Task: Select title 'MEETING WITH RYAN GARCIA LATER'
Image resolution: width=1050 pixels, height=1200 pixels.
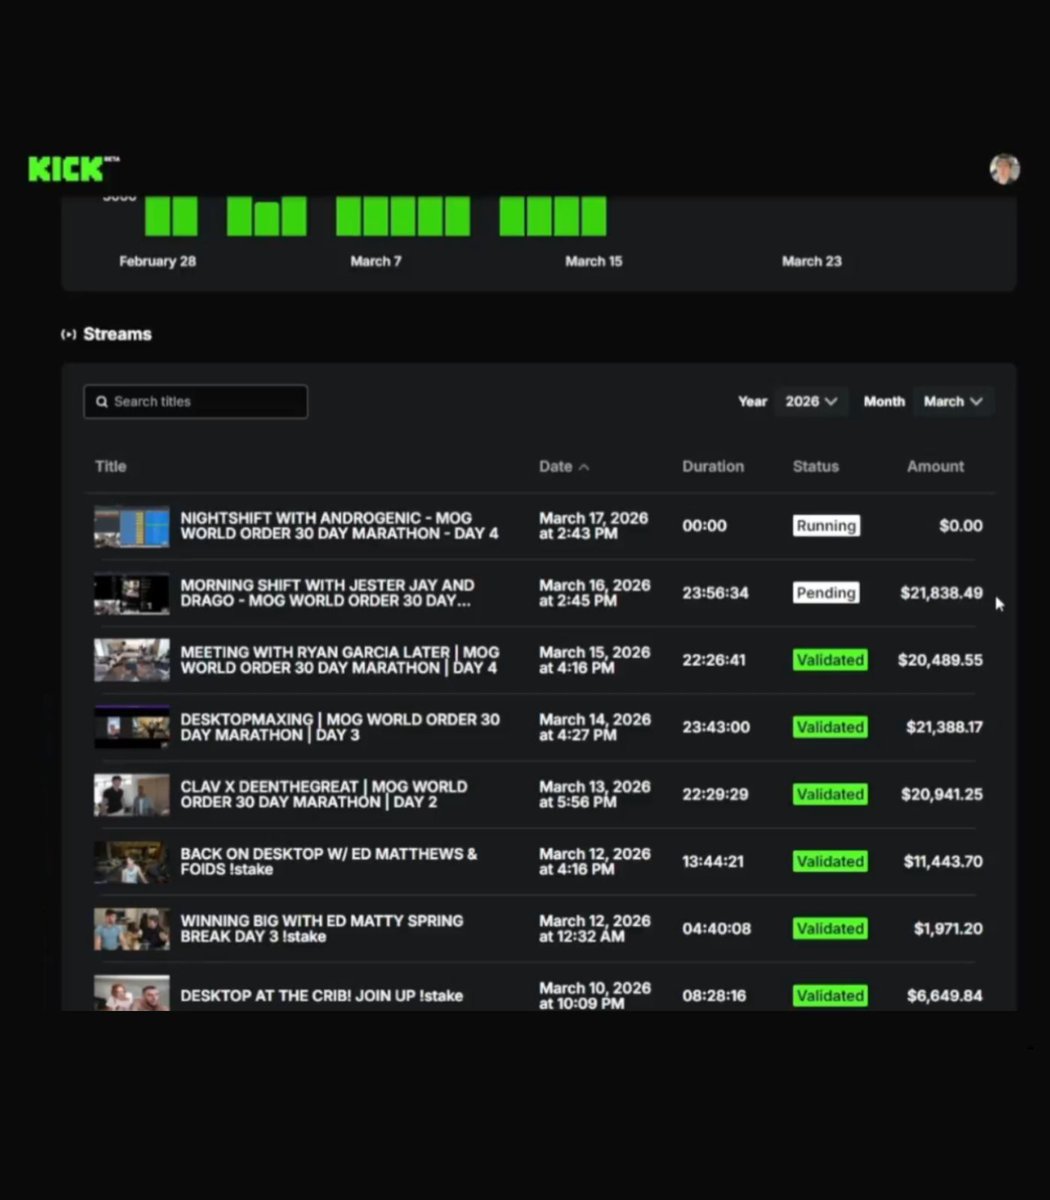Action: 315,652
